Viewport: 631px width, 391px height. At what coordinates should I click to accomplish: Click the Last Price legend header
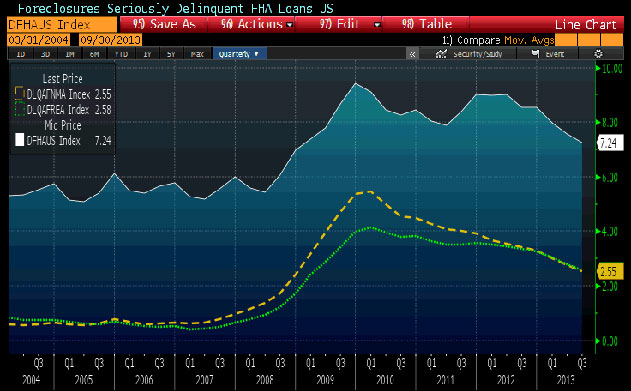click(x=62, y=79)
